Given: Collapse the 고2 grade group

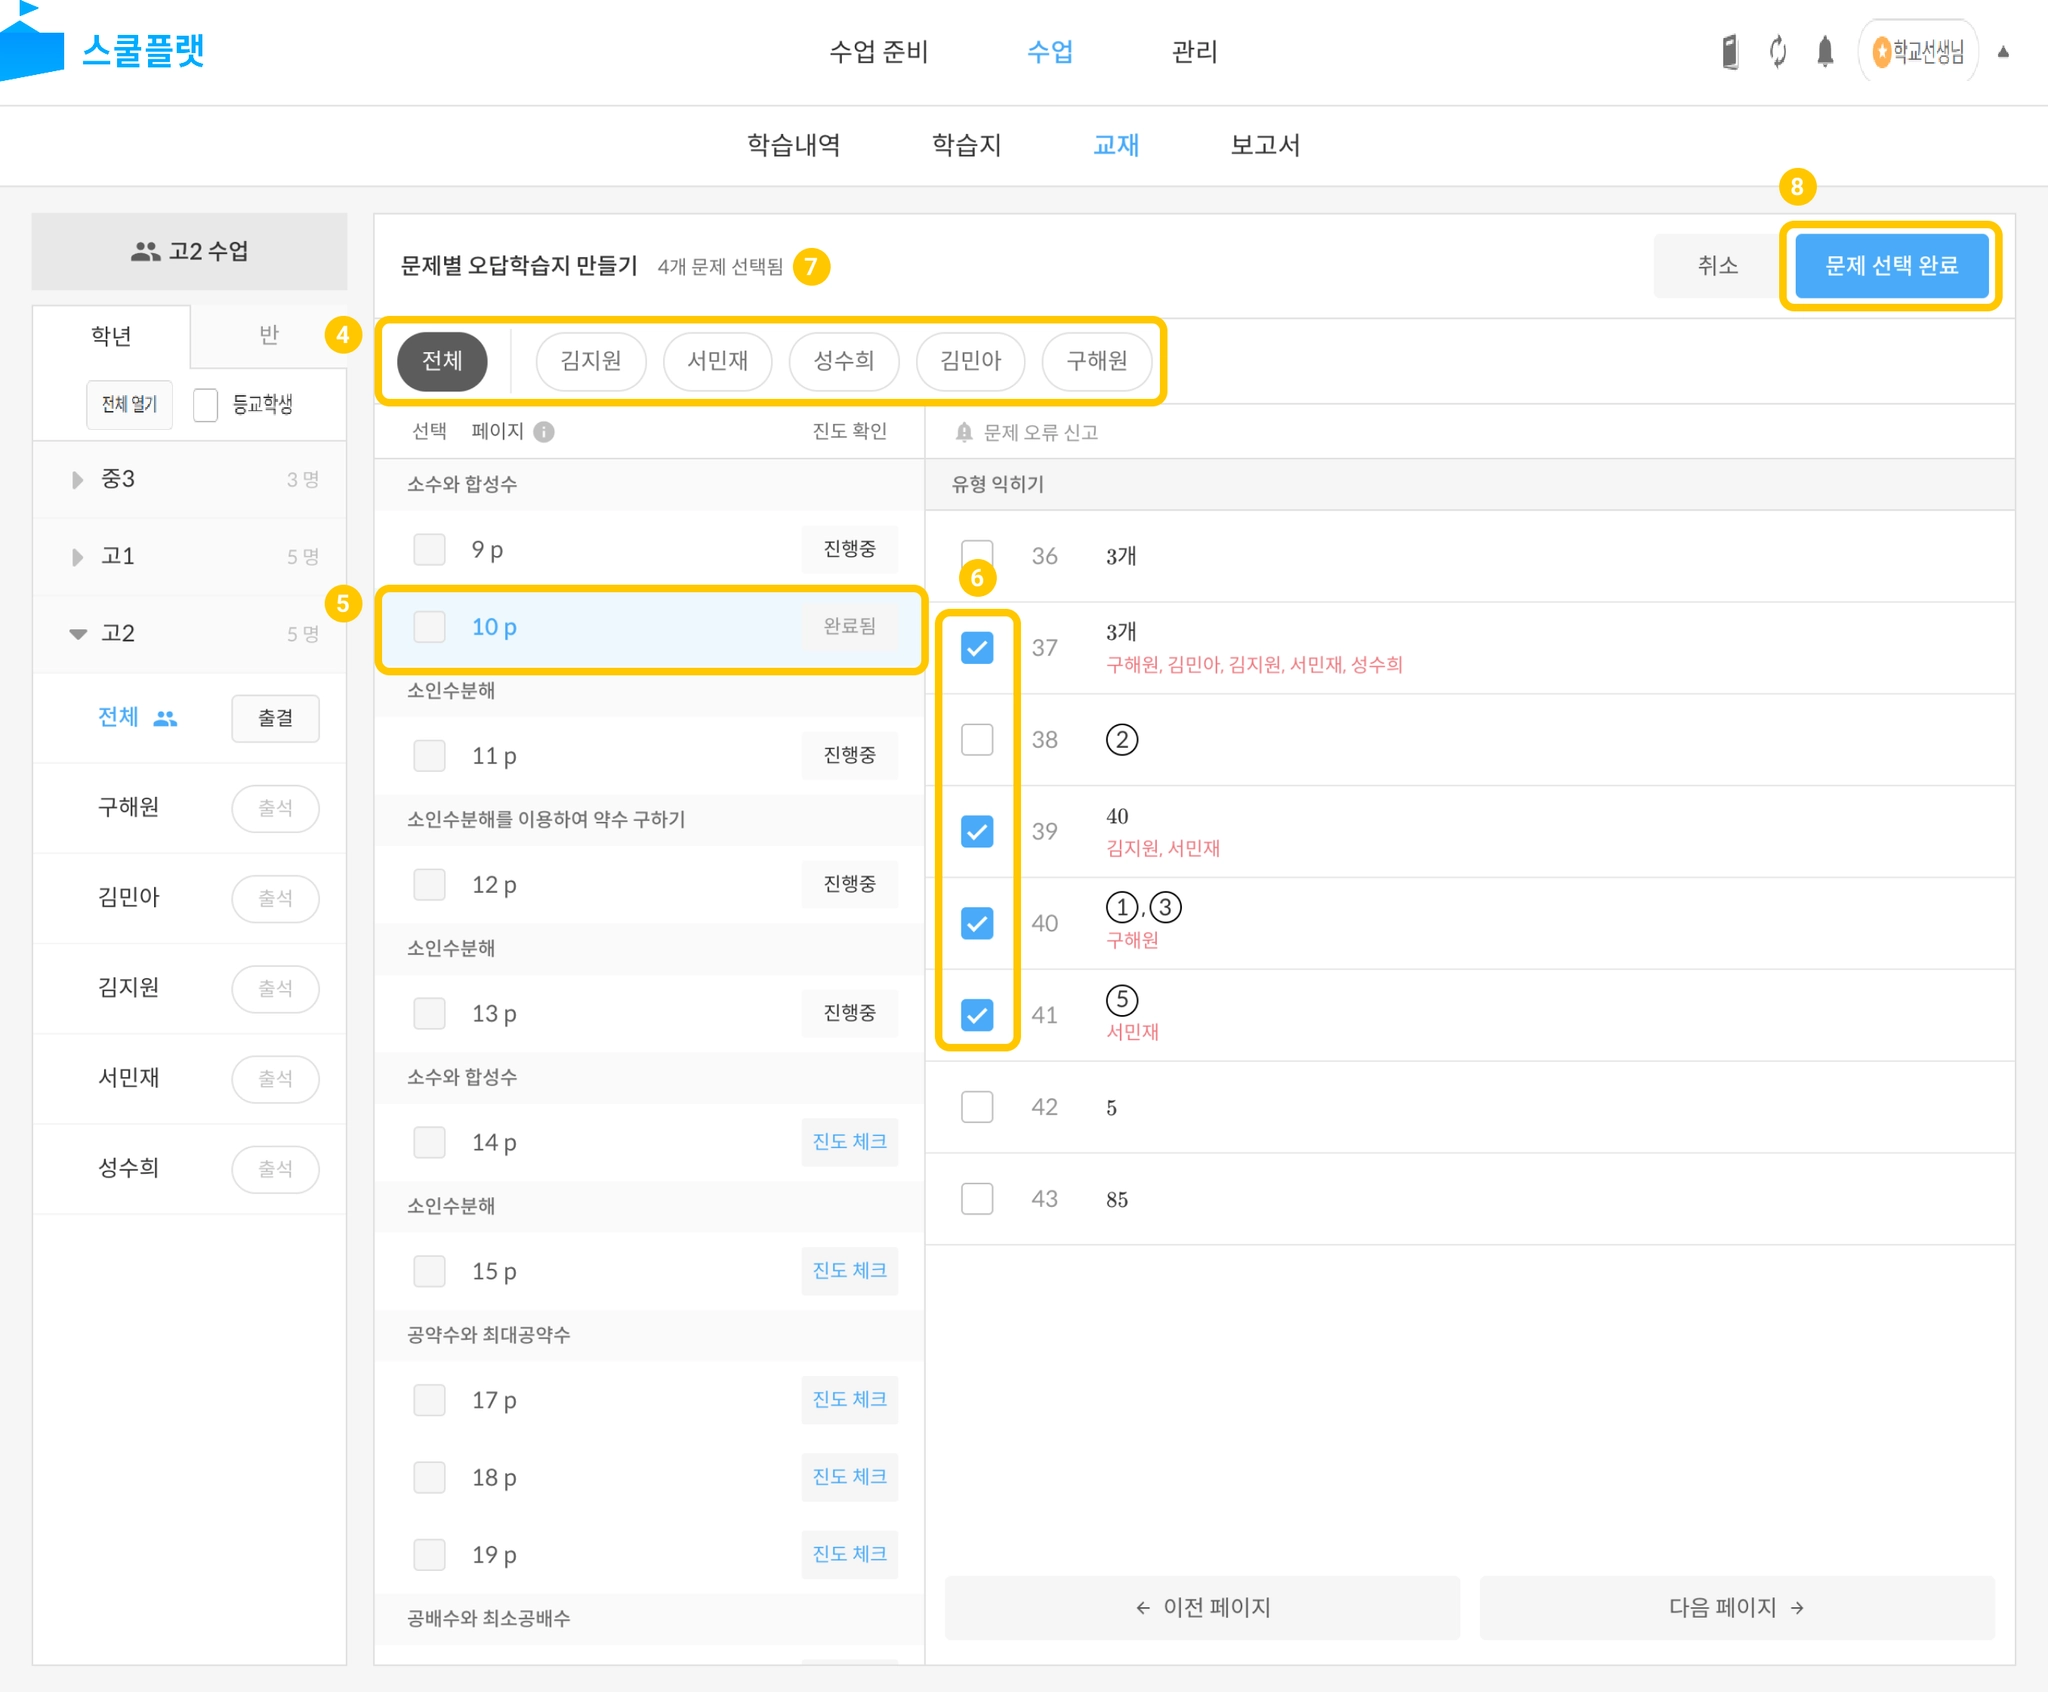Looking at the screenshot, I should click(77, 634).
